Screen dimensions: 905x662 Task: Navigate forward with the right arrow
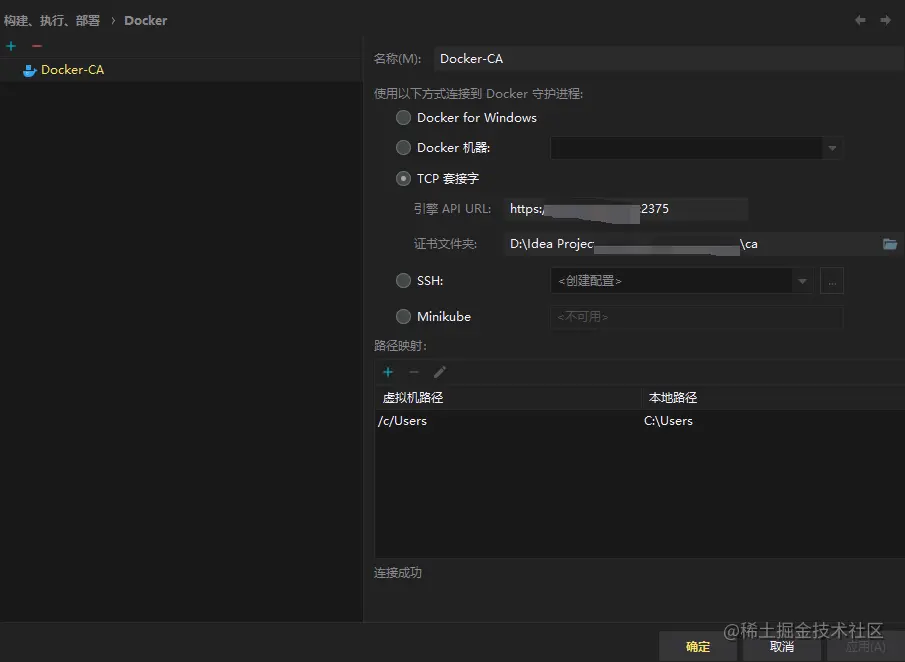pos(885,20)
